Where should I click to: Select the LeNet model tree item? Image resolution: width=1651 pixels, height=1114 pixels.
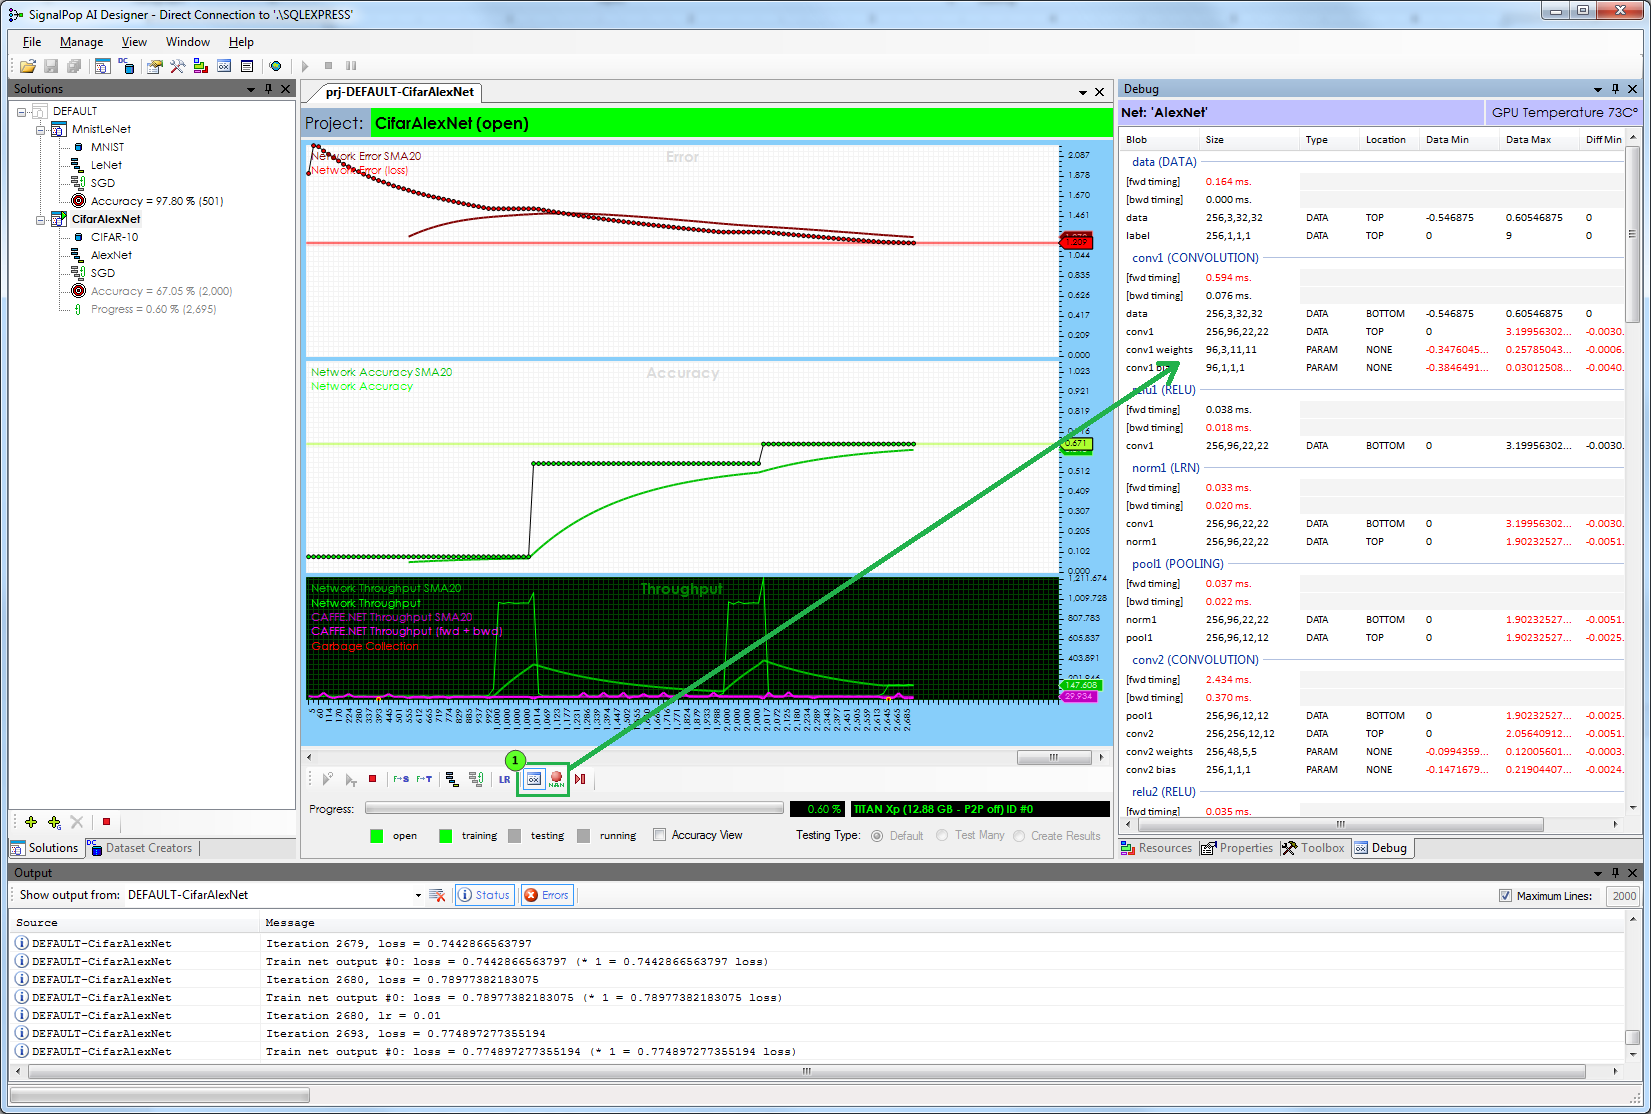[106, 165]
